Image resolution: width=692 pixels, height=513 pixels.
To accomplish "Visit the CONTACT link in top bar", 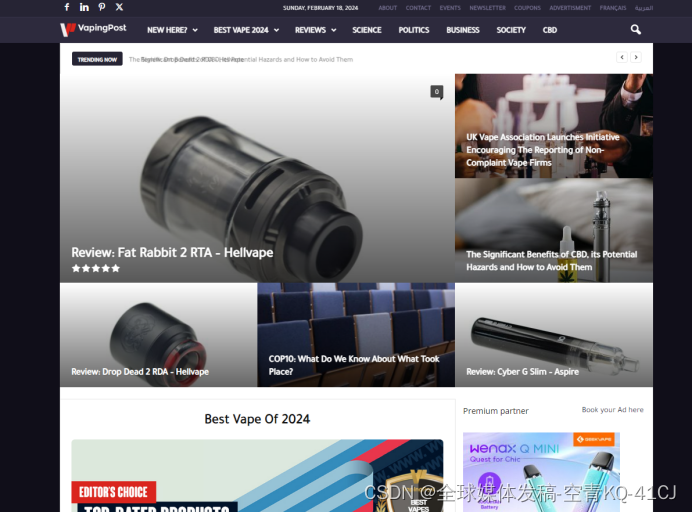I will 418,8.
